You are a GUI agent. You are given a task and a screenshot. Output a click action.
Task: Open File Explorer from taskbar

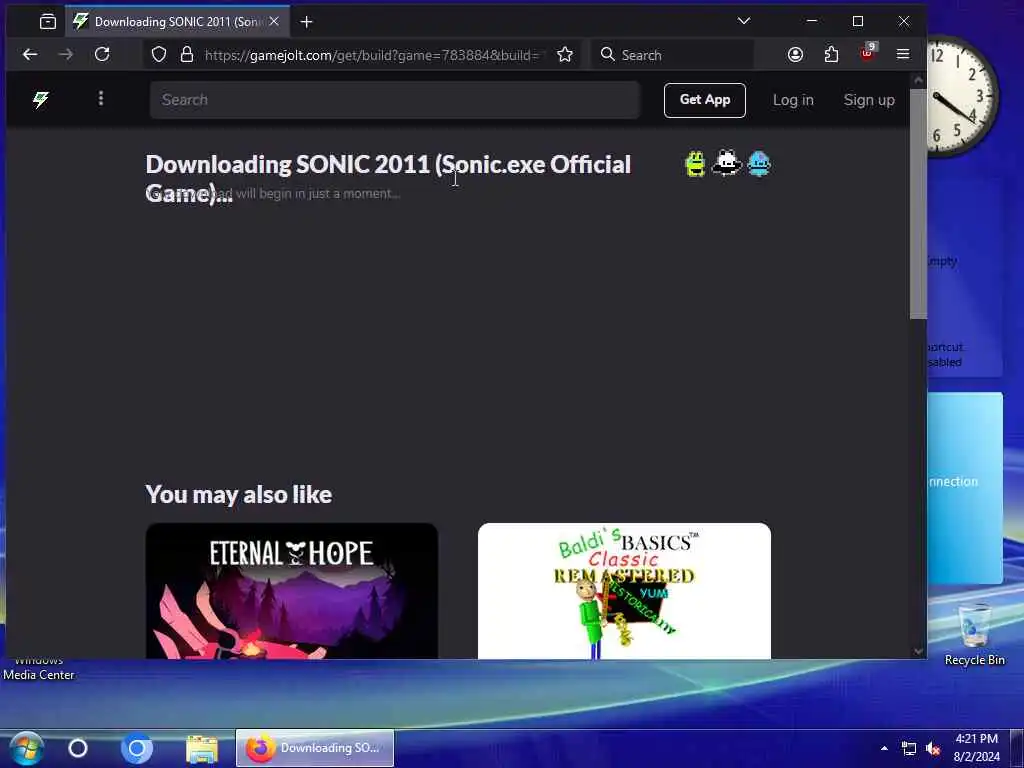(202, 749)
